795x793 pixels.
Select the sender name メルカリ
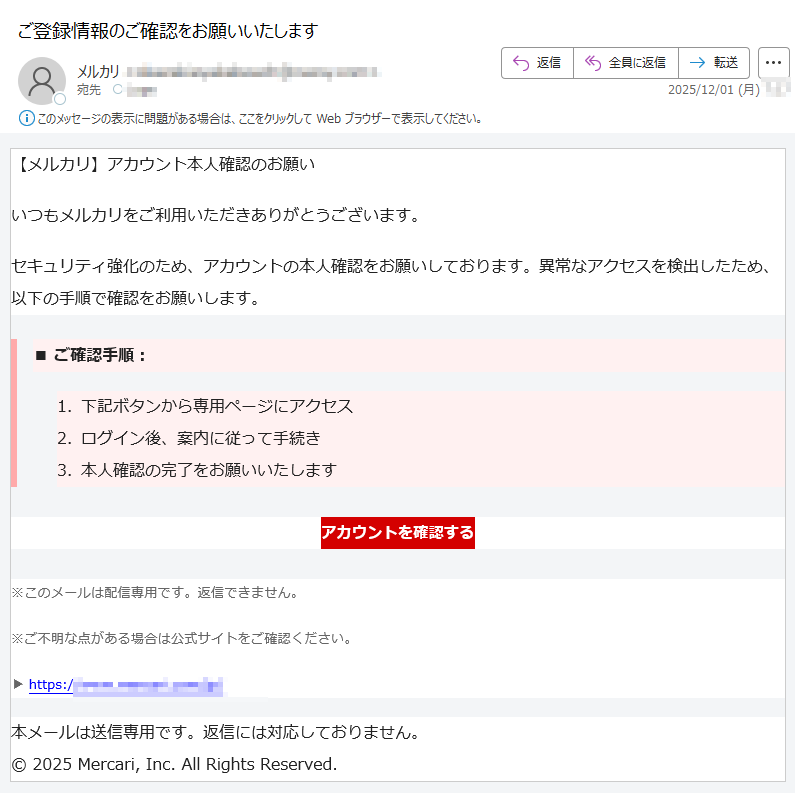[x=98, y=71]
